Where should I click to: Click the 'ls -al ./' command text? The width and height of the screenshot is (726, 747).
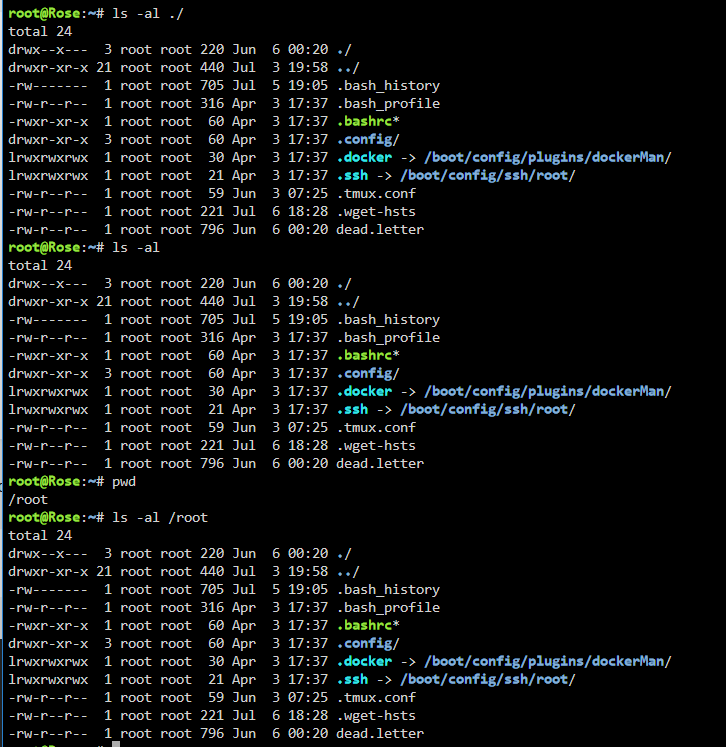click(x=148, y=14)
